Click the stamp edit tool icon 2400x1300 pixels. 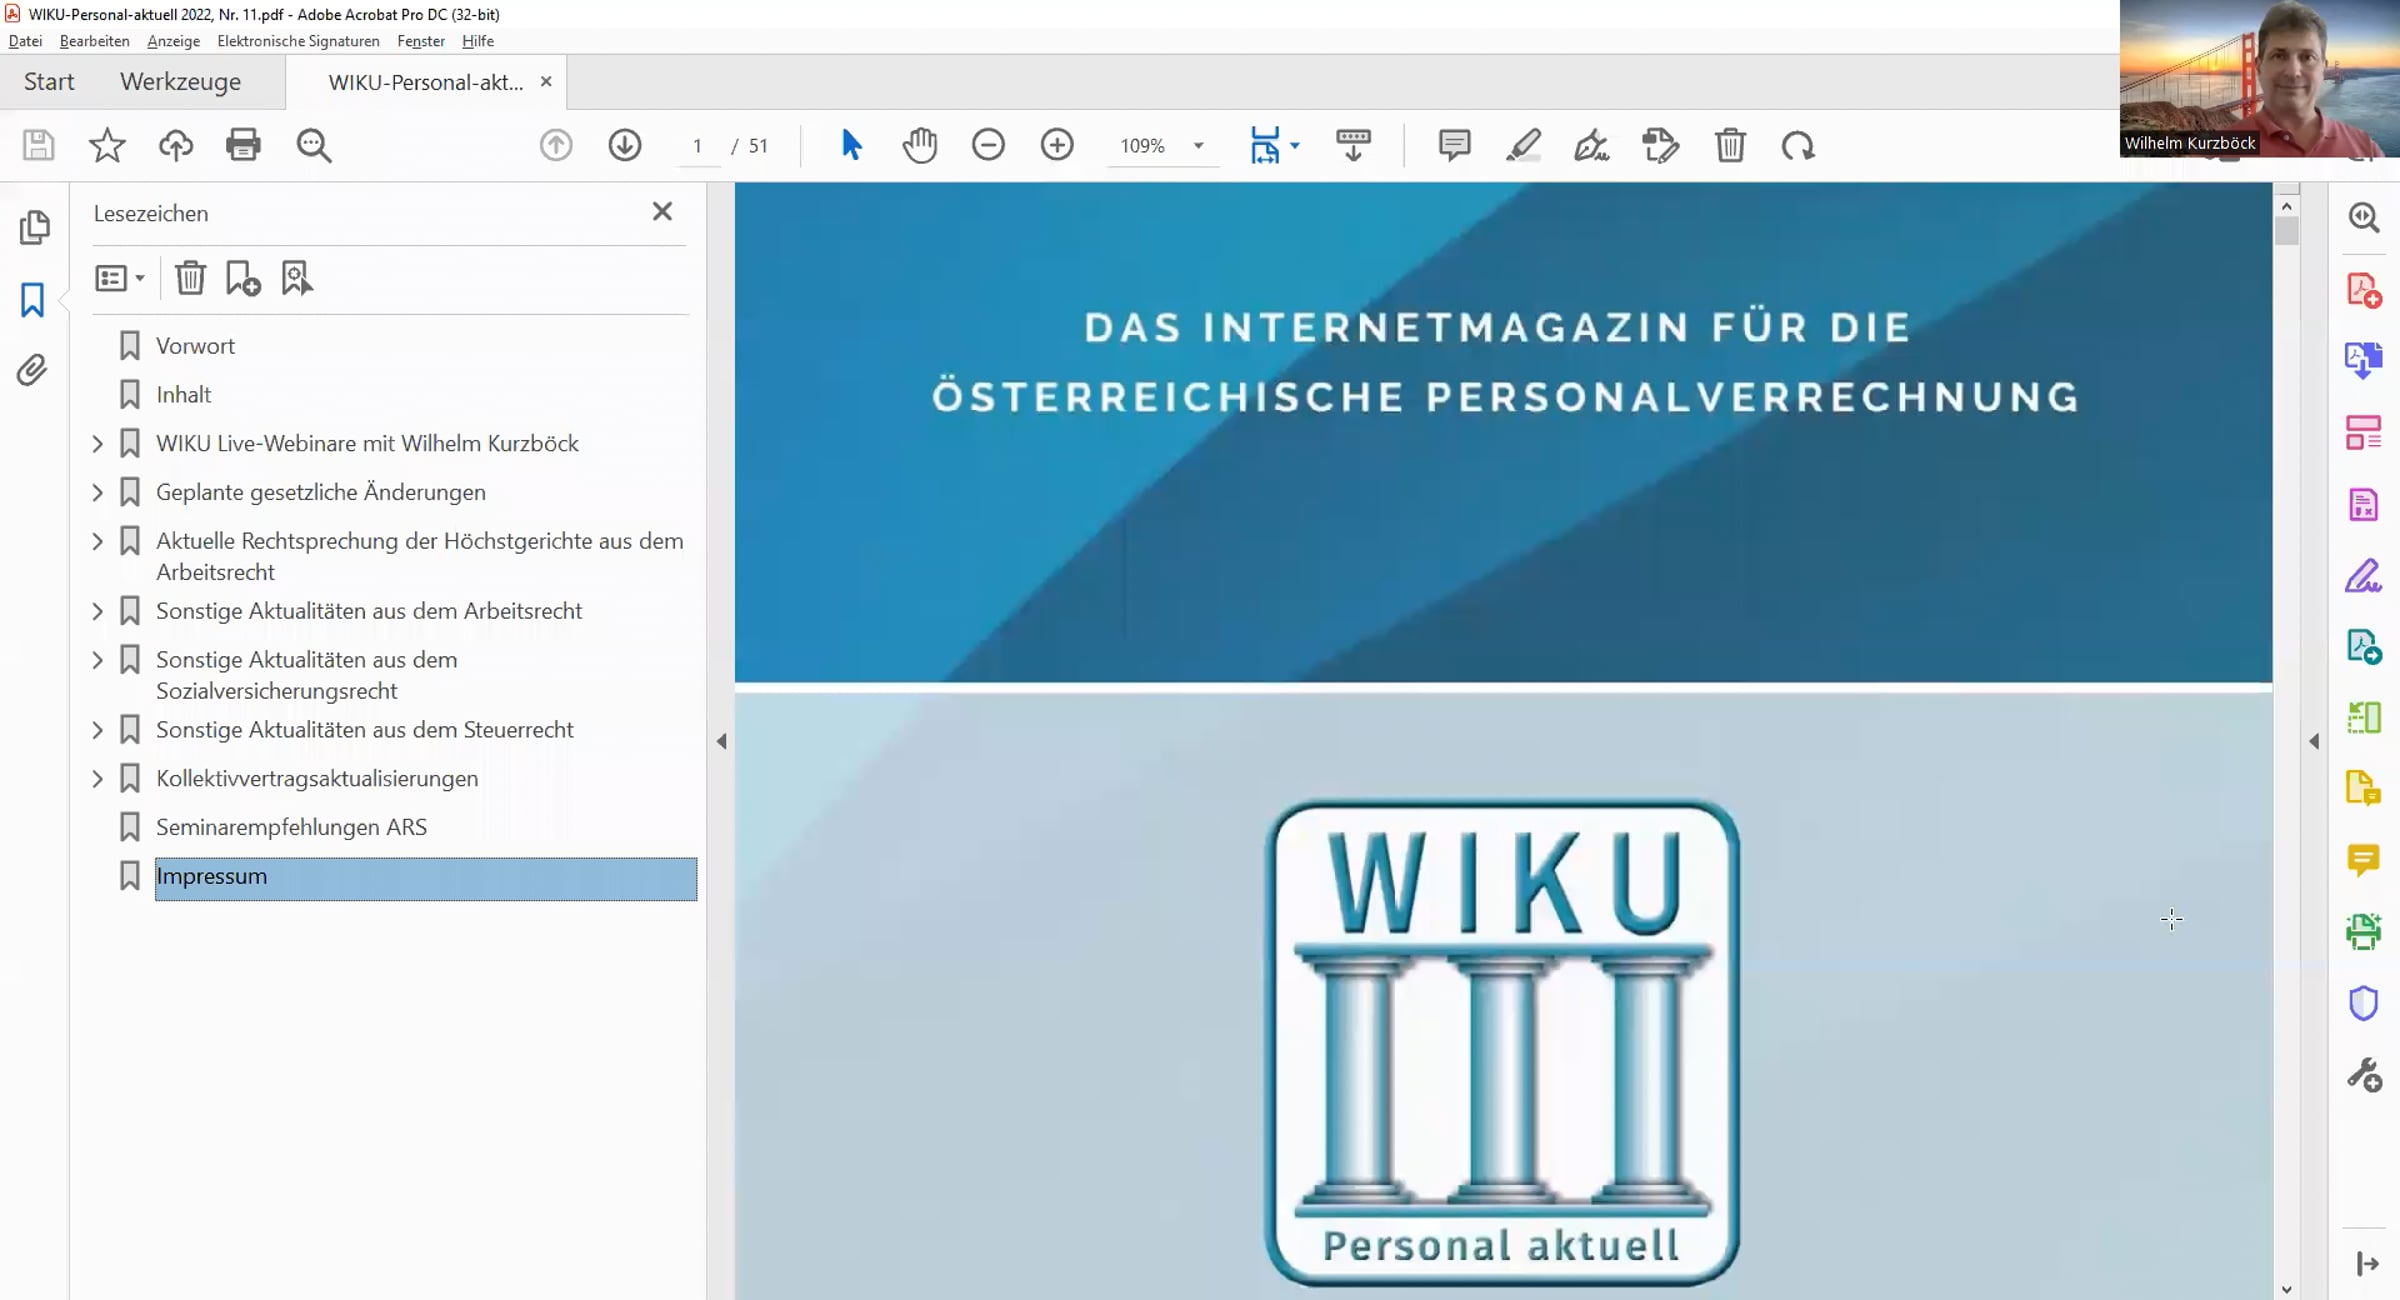click(x=1661, y=145)
